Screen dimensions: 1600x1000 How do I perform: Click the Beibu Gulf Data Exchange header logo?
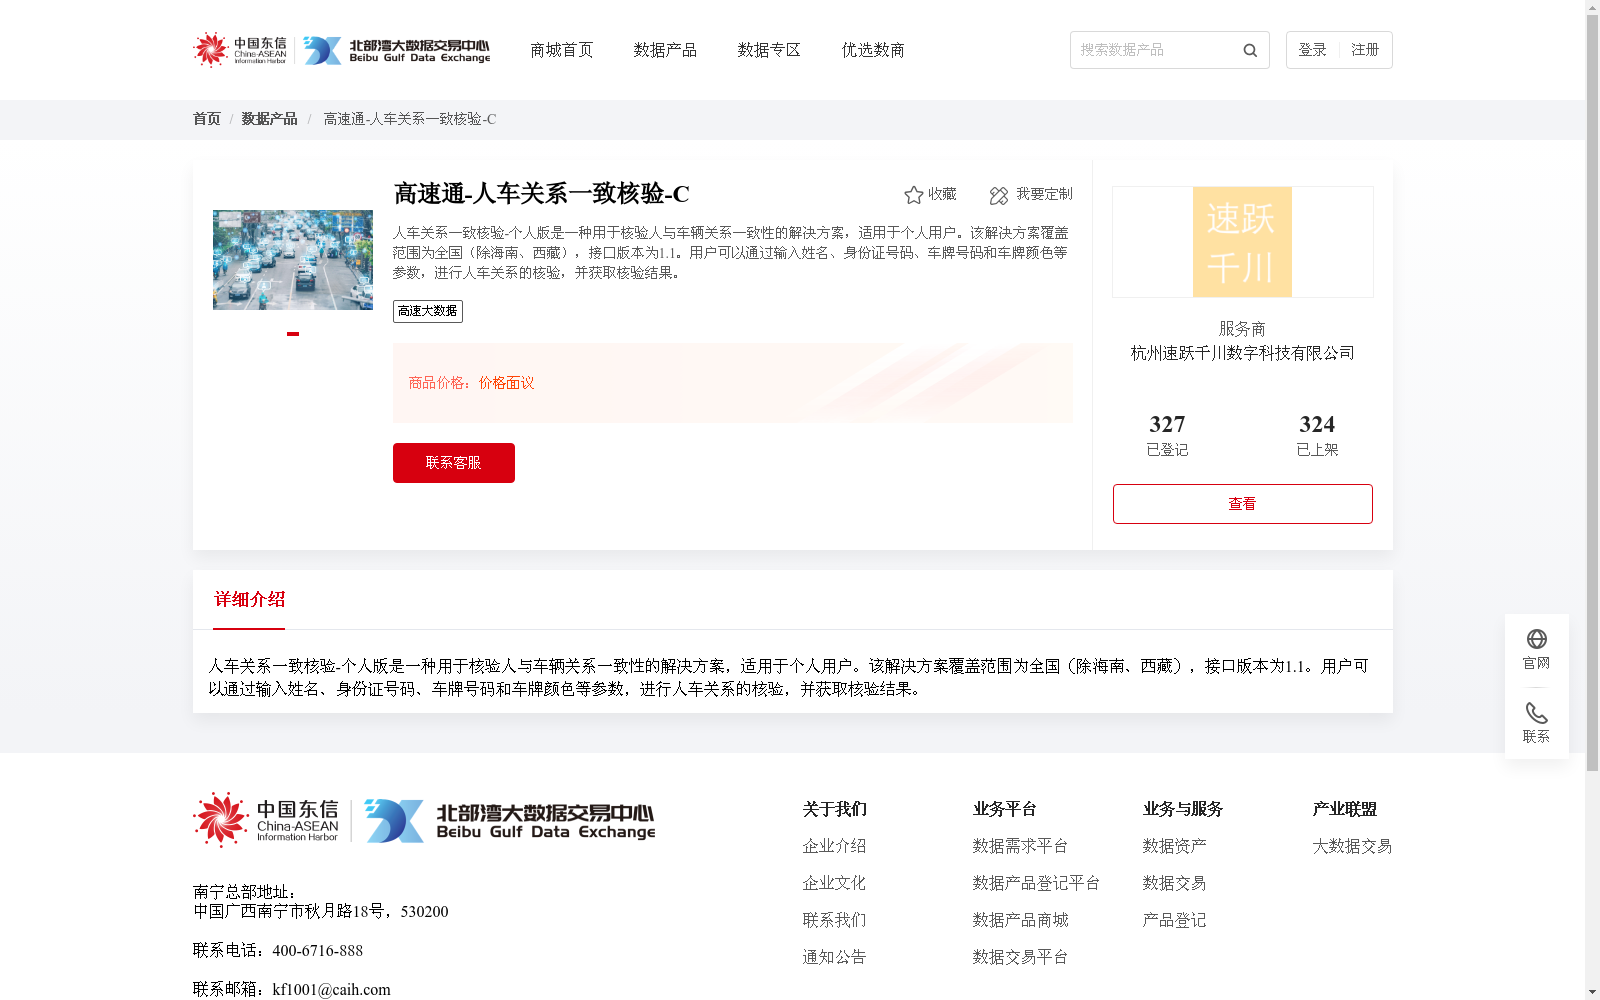pyautogui.click(x=397, y=50)
